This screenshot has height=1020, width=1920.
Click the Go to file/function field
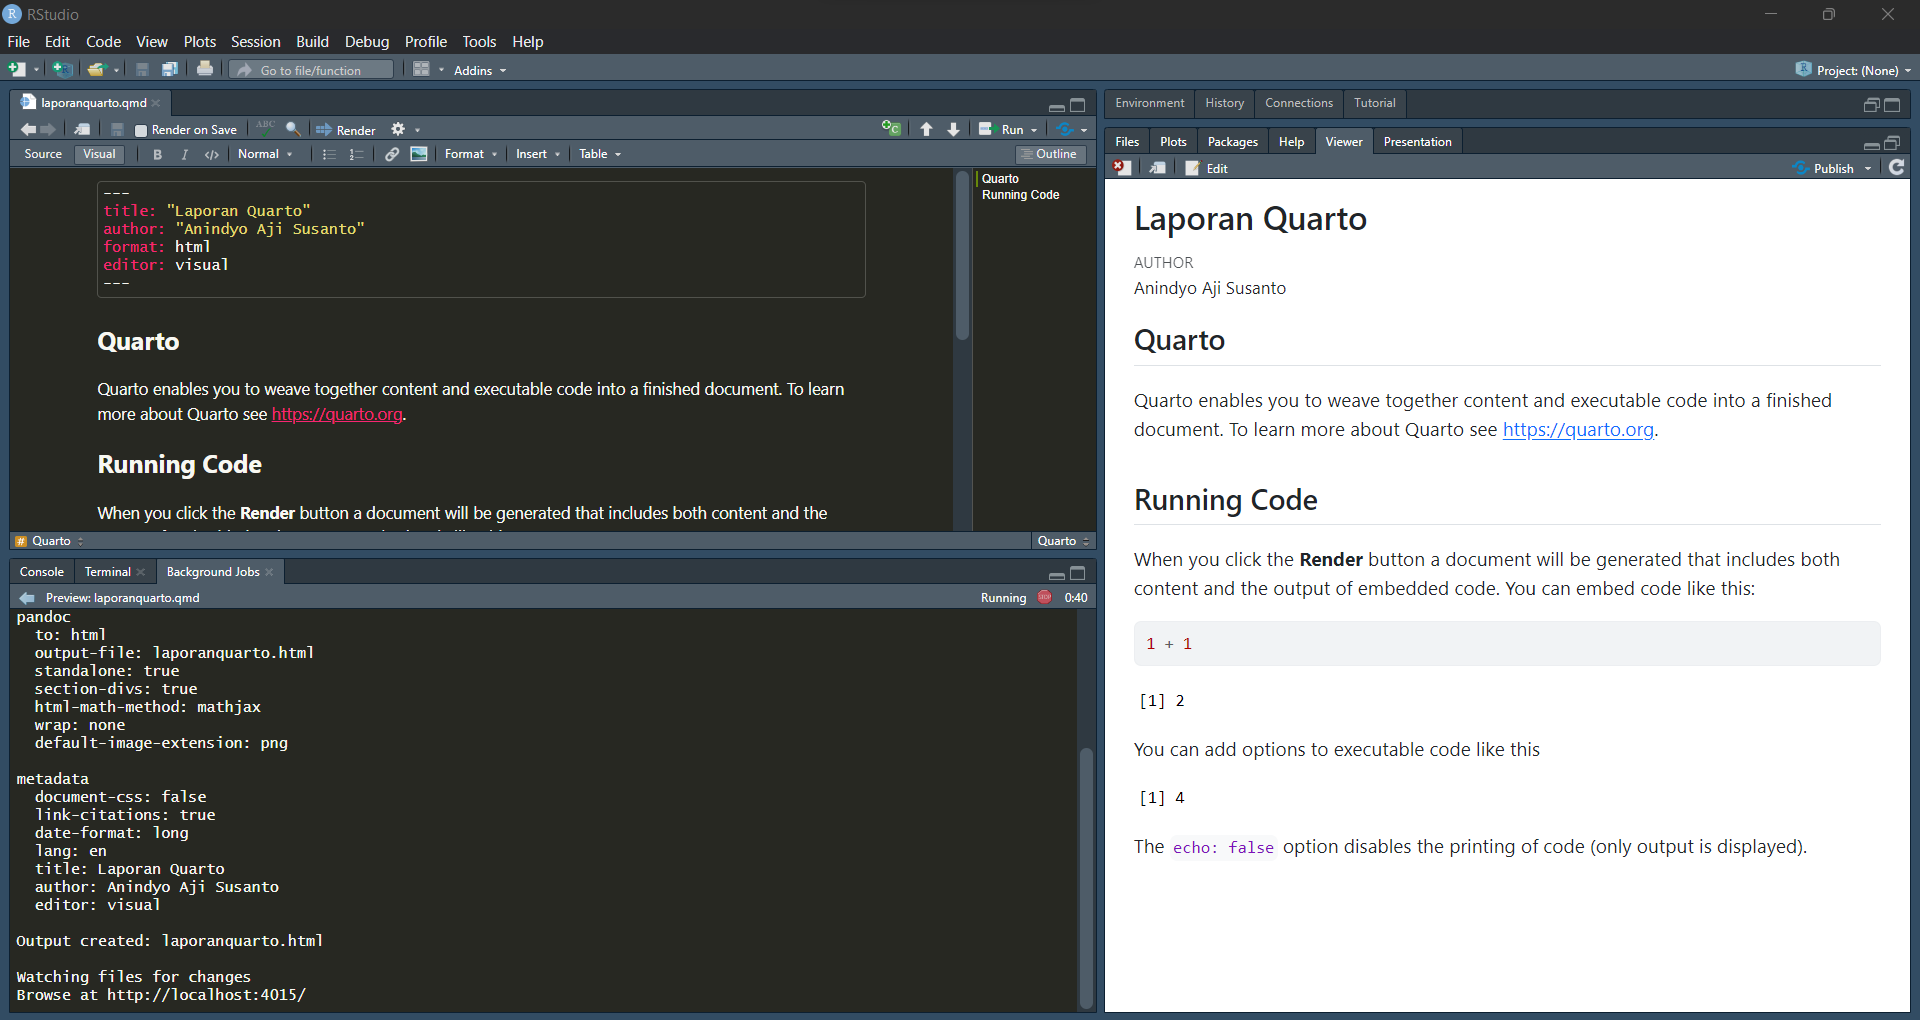pos(312,70)
